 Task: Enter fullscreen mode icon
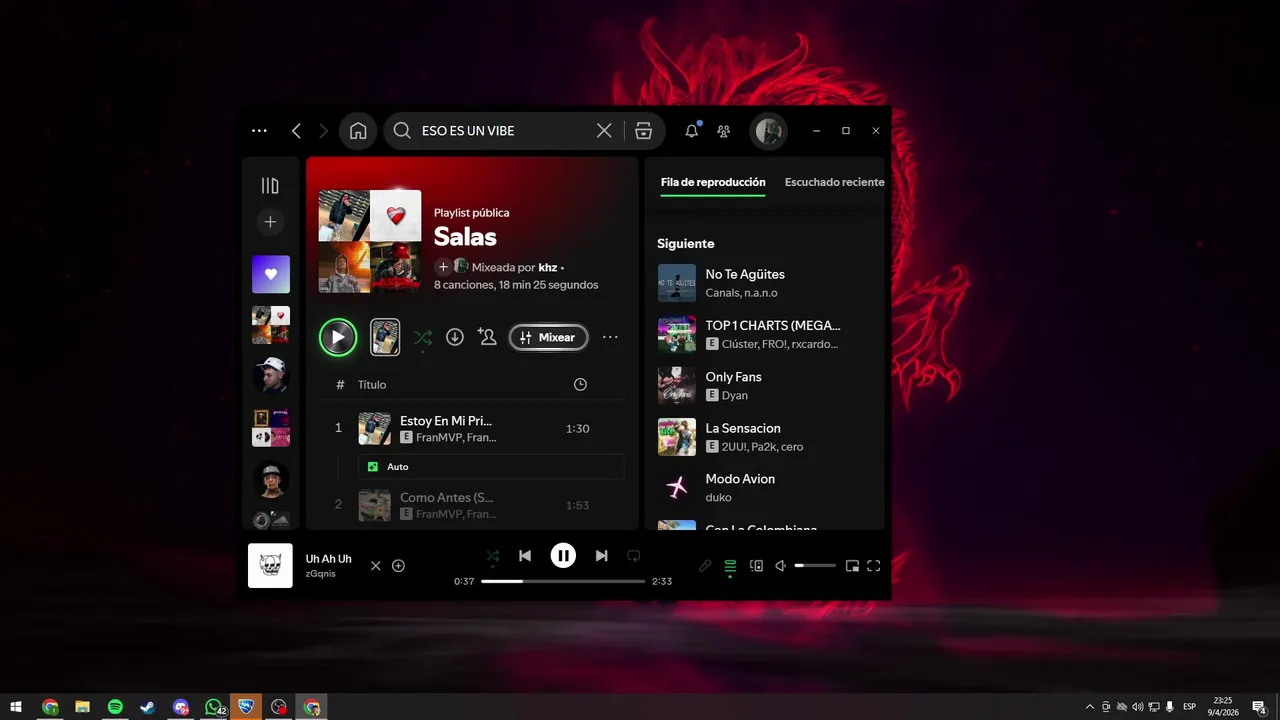[x=874, y=566]
